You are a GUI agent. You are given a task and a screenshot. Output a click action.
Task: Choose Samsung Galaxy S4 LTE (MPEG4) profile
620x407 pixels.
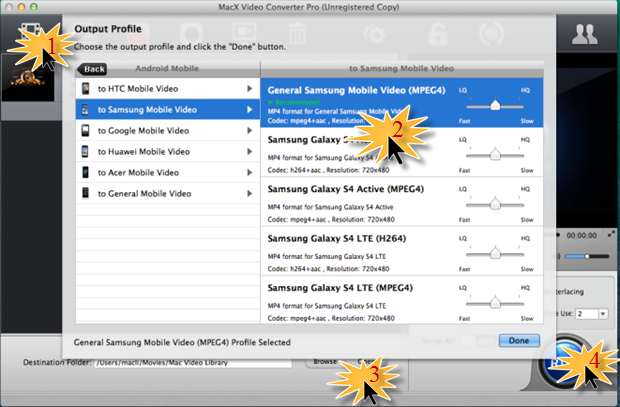(x=402, y=300)
